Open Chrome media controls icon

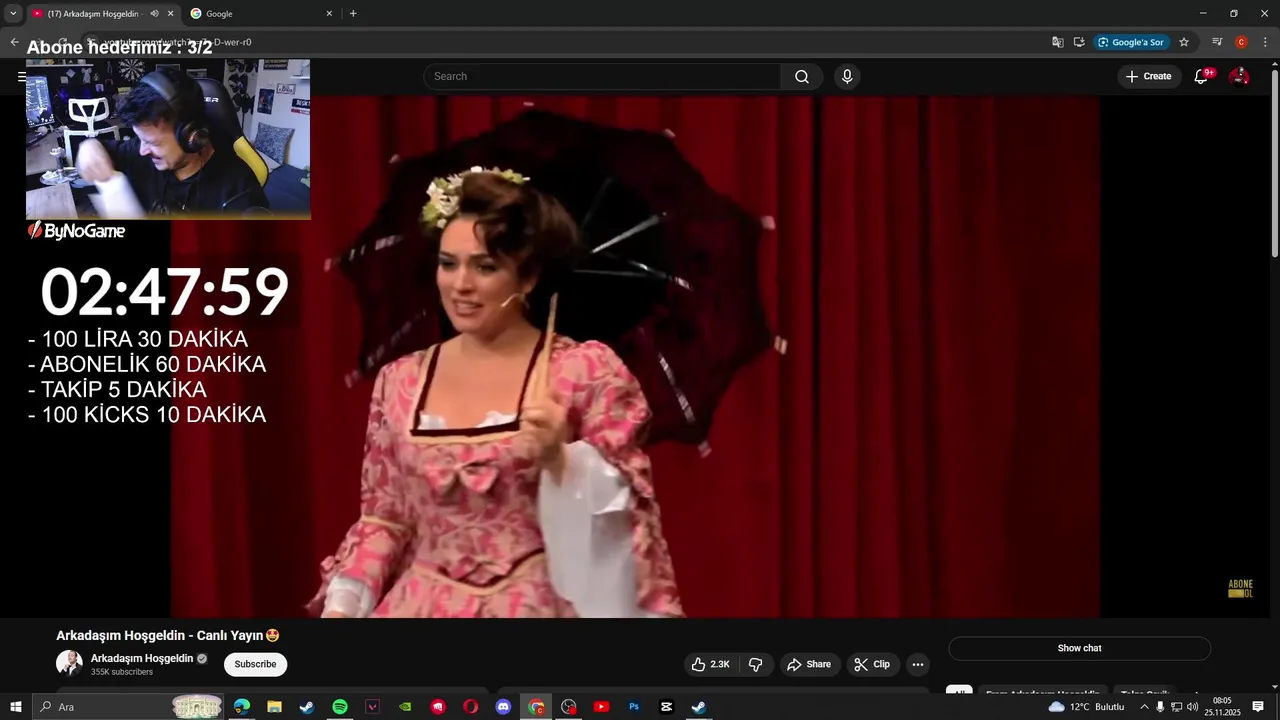tap(1217, 42)
